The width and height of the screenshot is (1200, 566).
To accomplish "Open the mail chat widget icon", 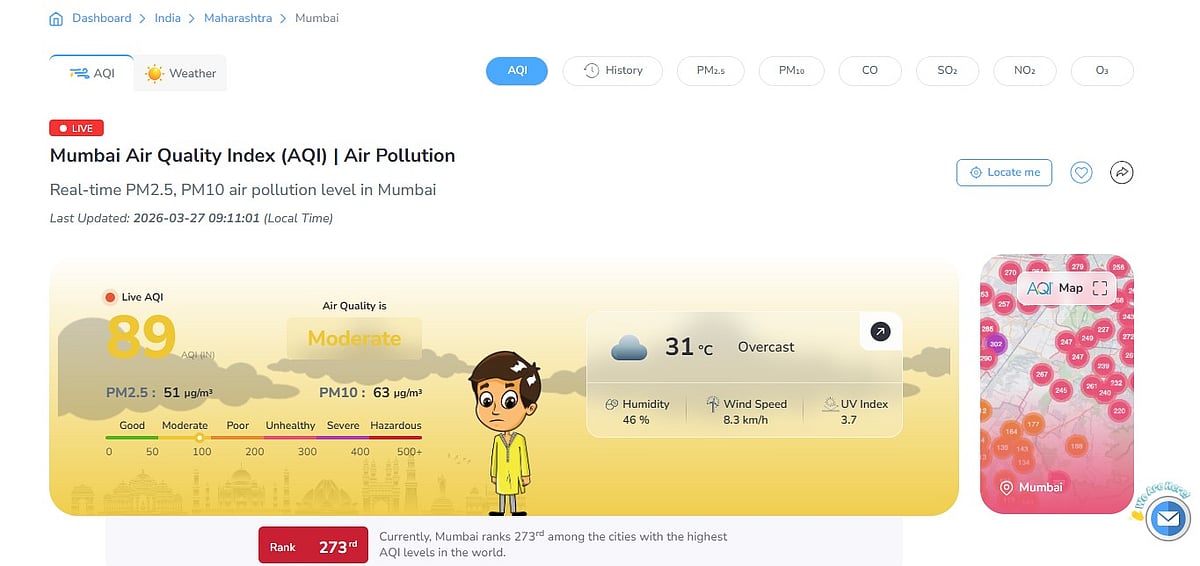I will [x=1167, y=518].
